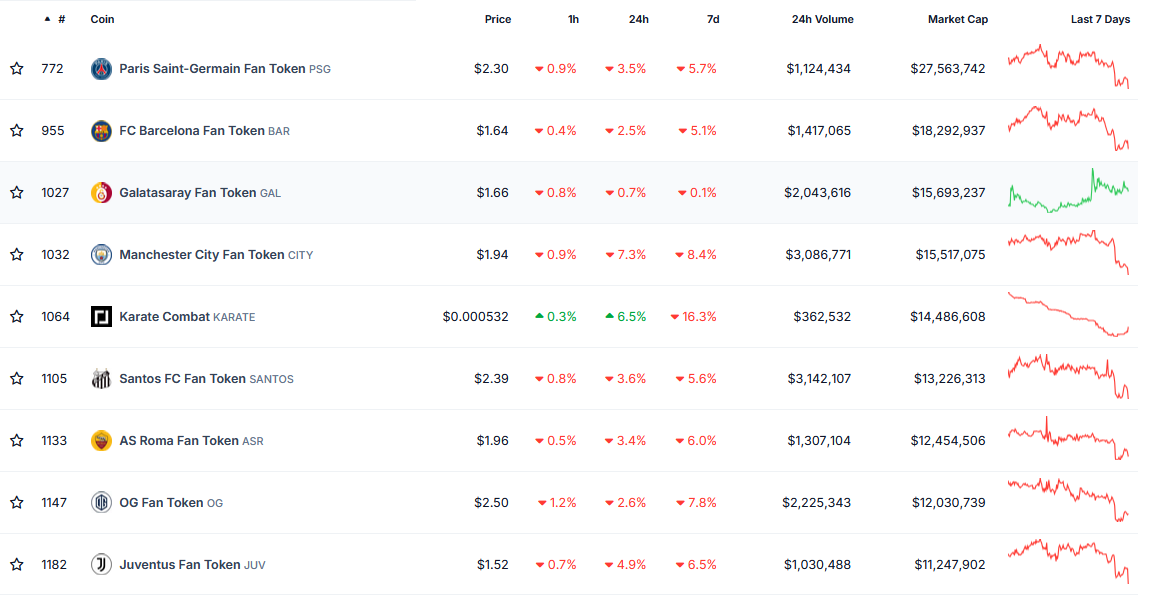Open Galatasaray Fan Token coin page
The width and height of the screenshot is (1155, 597).
[x=200, y=192]
